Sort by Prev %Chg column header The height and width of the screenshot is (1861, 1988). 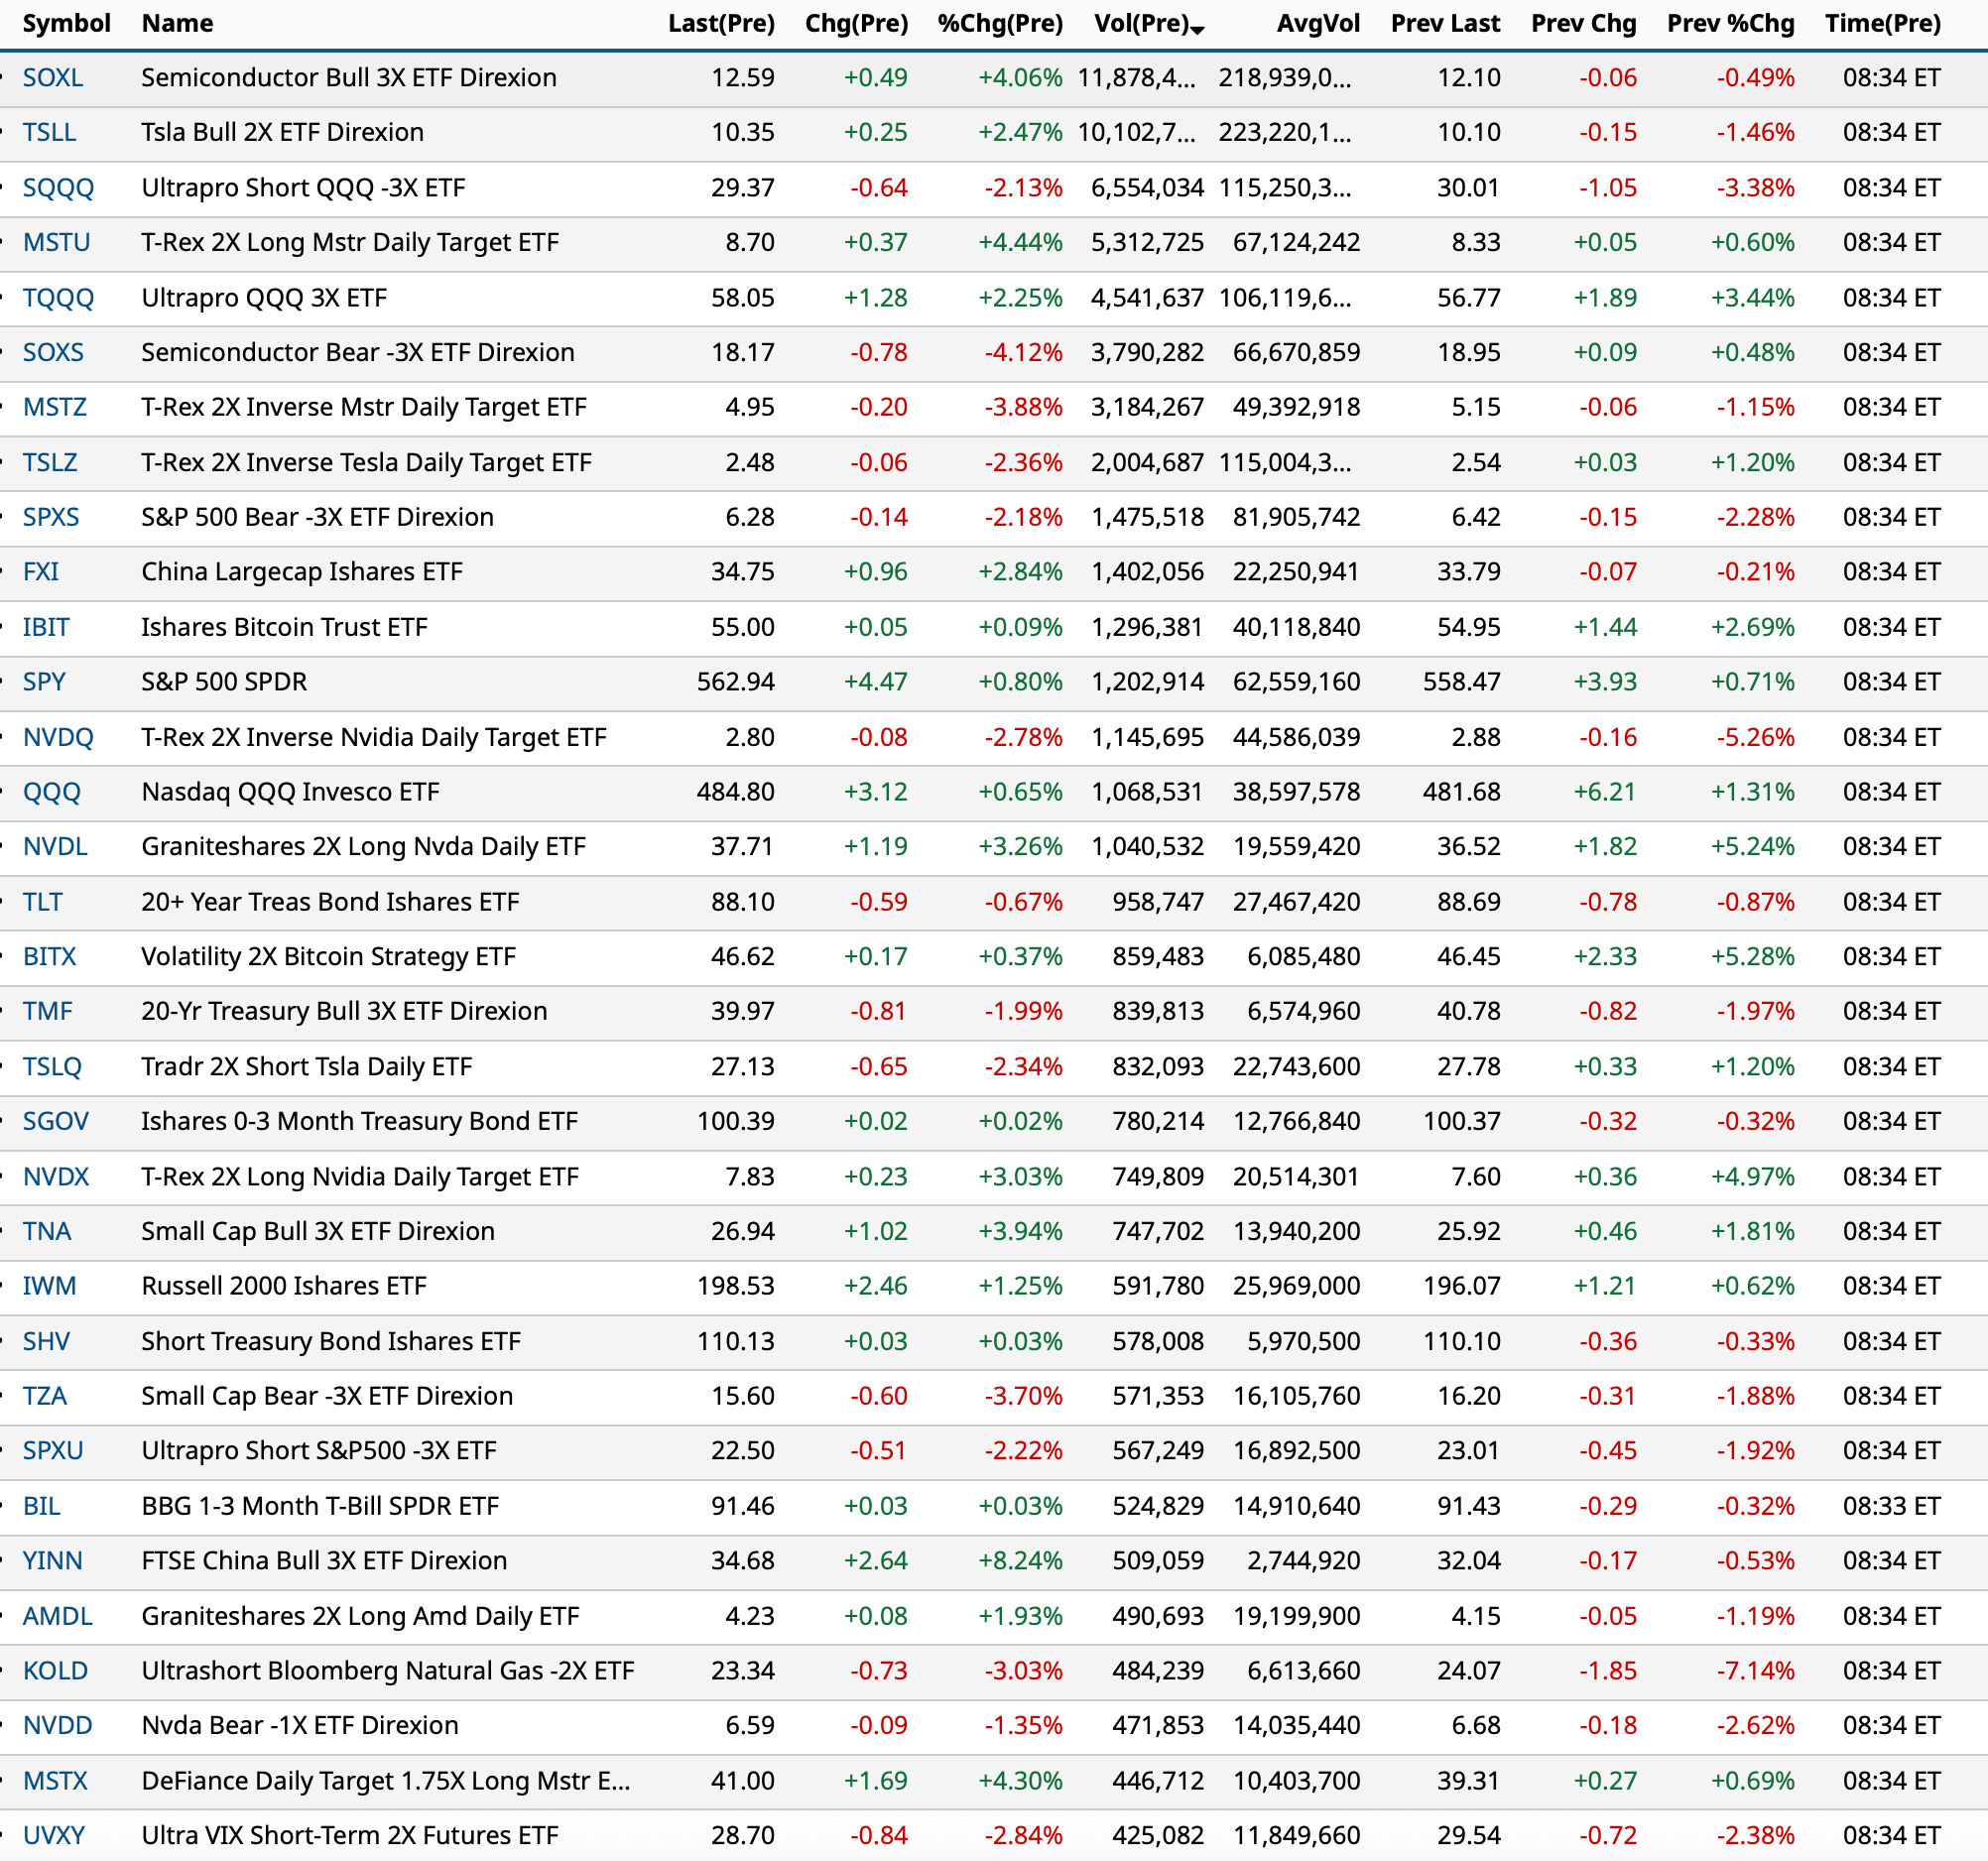[x=1730, y=23]
